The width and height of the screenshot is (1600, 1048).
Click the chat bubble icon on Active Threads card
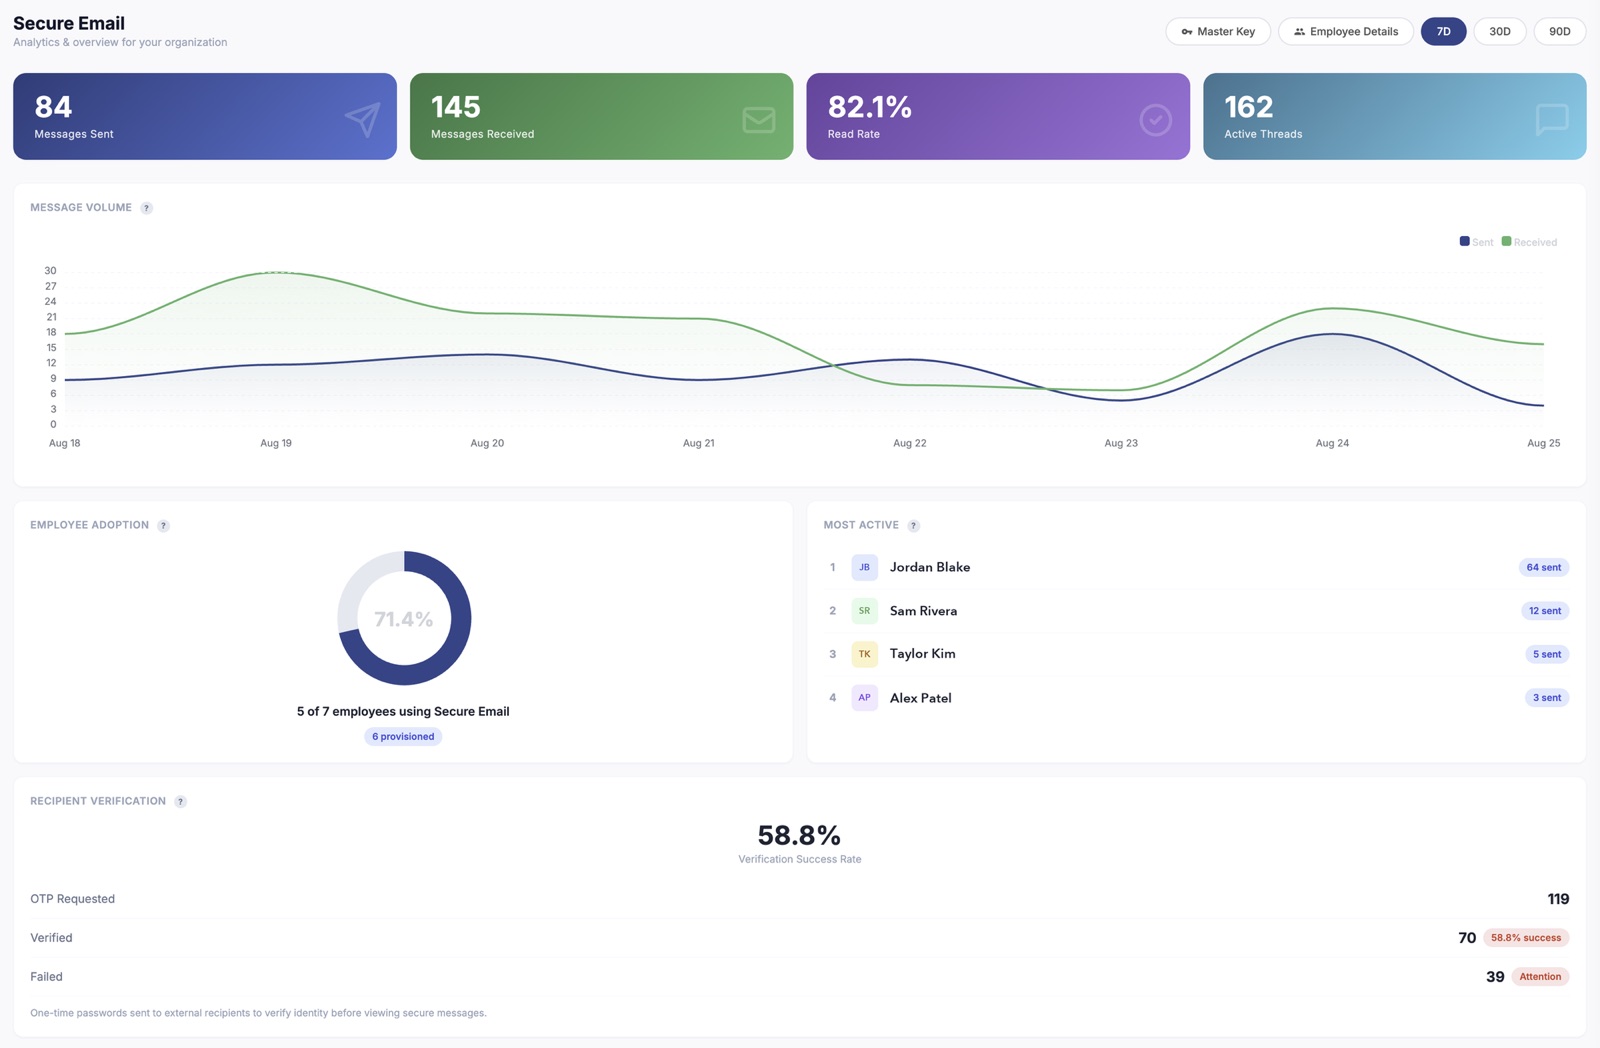coord(1552,120)
